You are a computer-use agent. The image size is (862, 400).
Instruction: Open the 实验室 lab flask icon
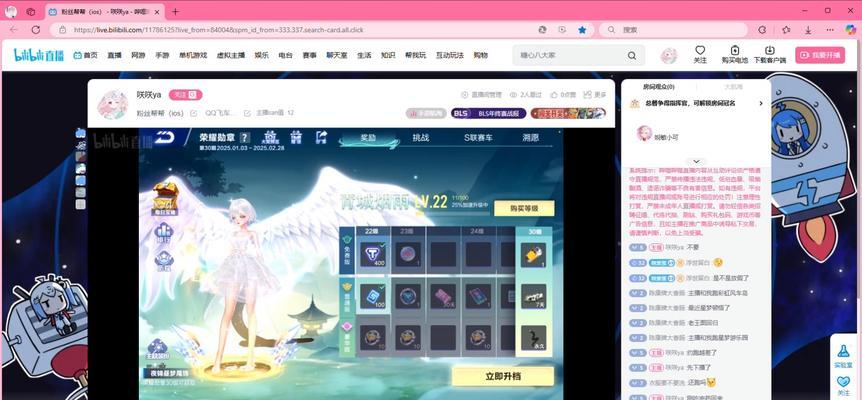pyautogui.click(x=843, y=354)
